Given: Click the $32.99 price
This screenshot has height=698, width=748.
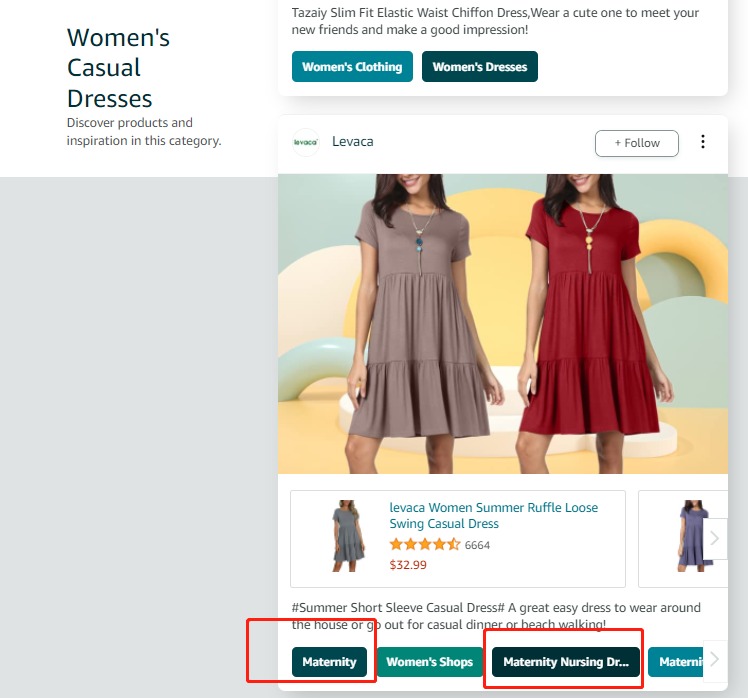Looking at the screenshot, I should [x=408, y=565].
